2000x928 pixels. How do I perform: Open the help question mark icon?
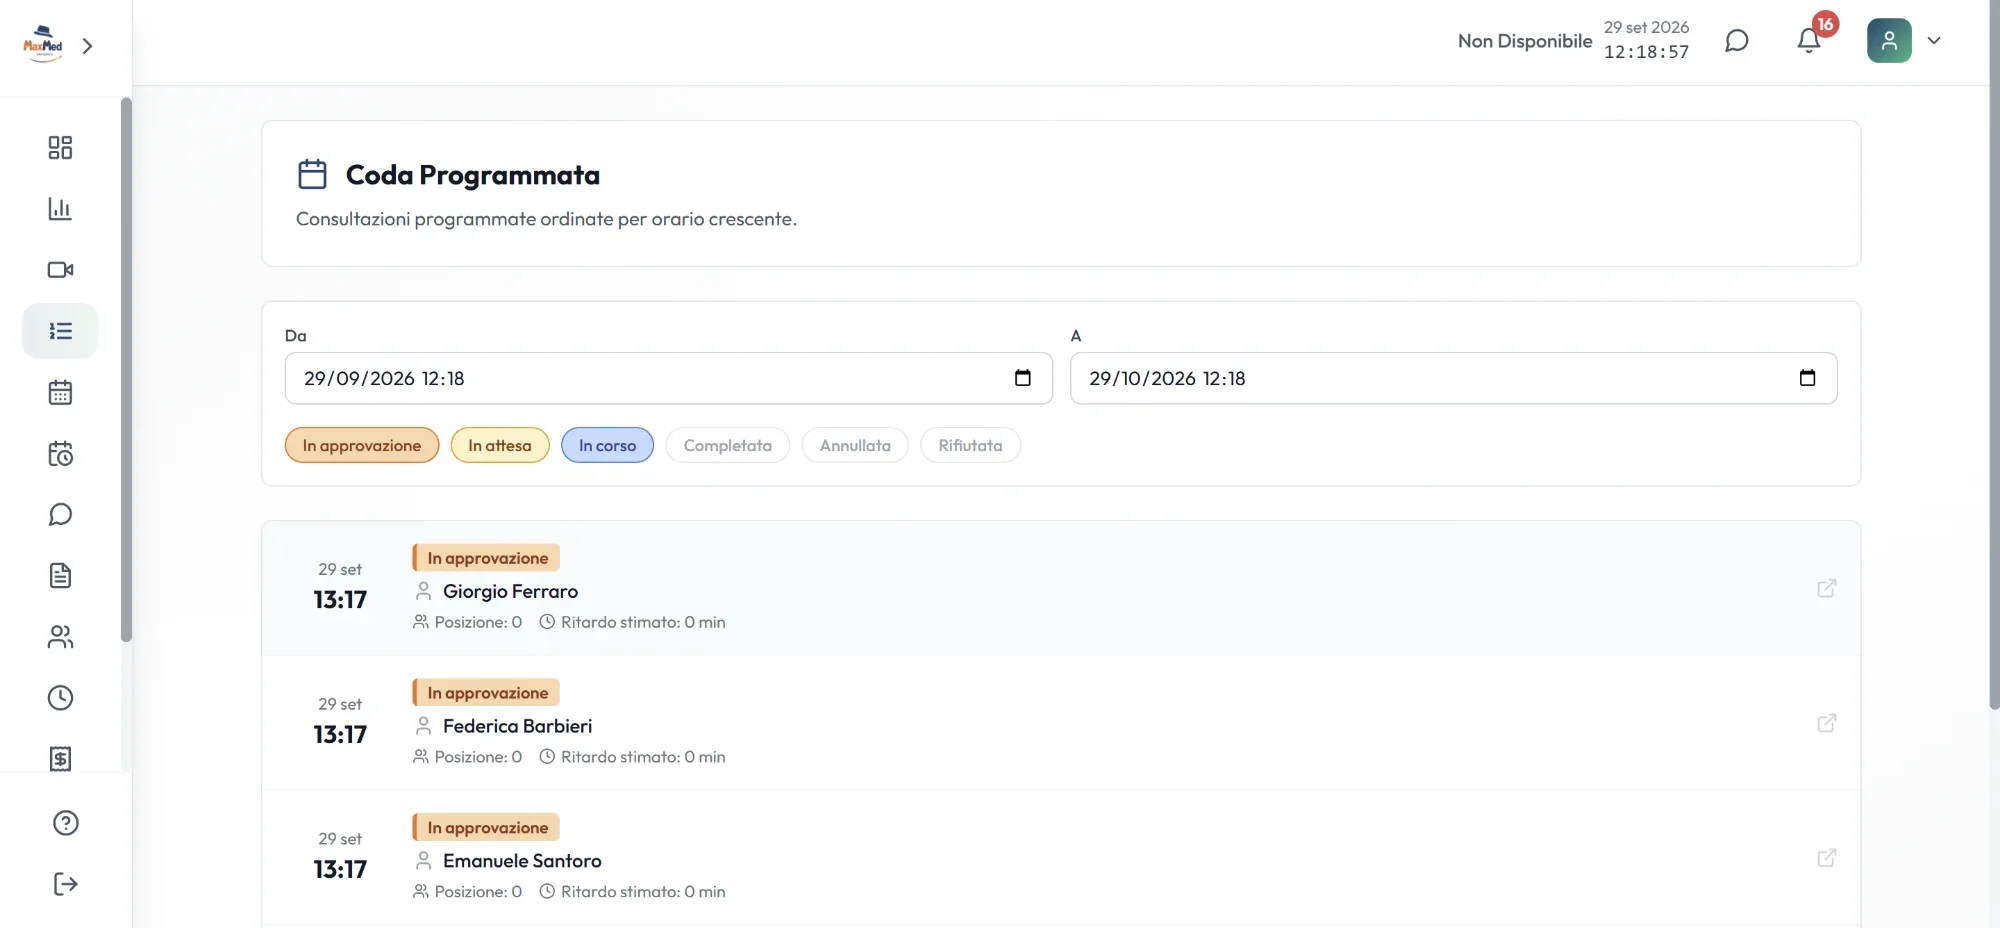point(65,823)
